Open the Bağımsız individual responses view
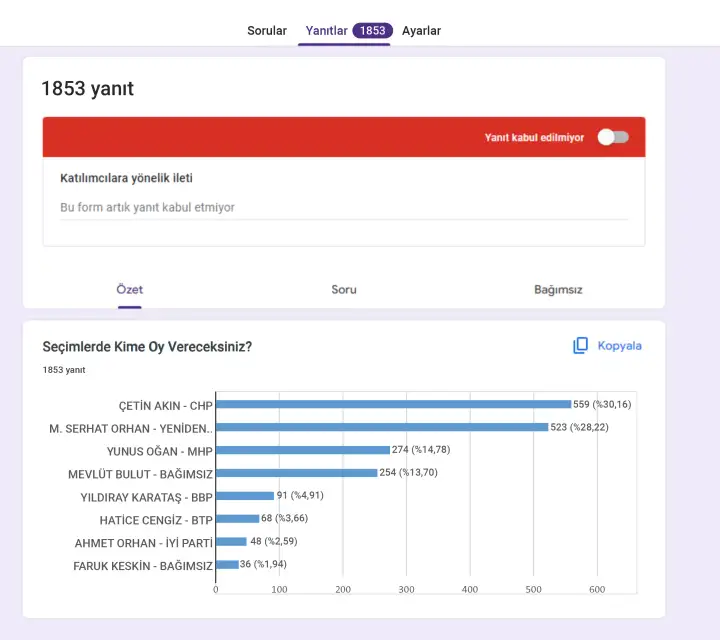 click(558, 290)
